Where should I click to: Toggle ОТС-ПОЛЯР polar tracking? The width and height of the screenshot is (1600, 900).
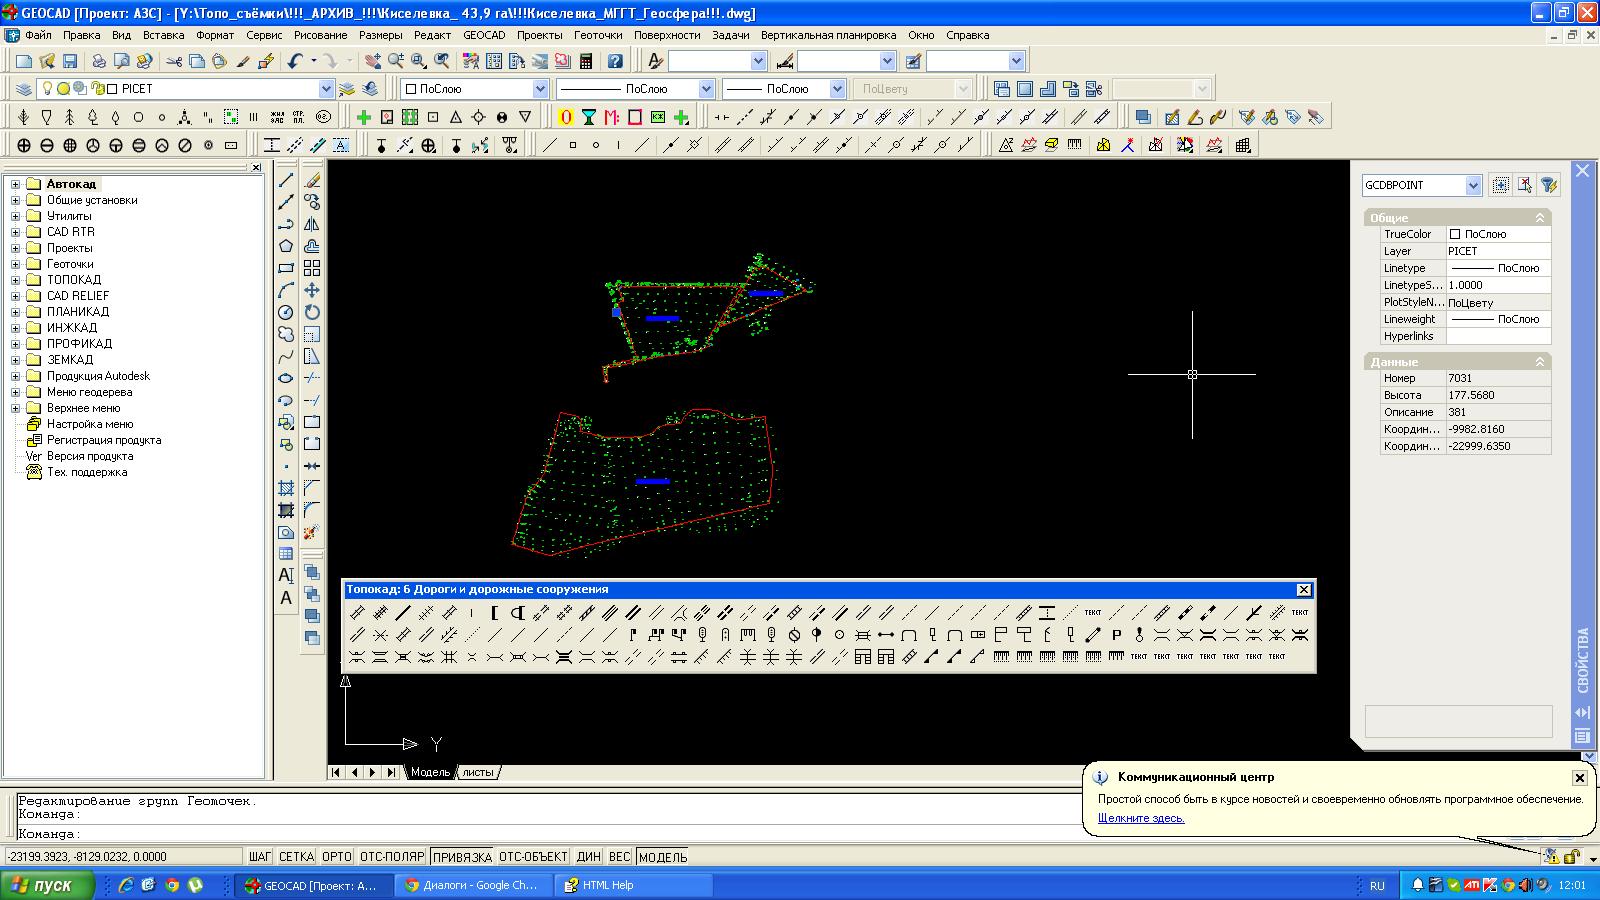392,857
